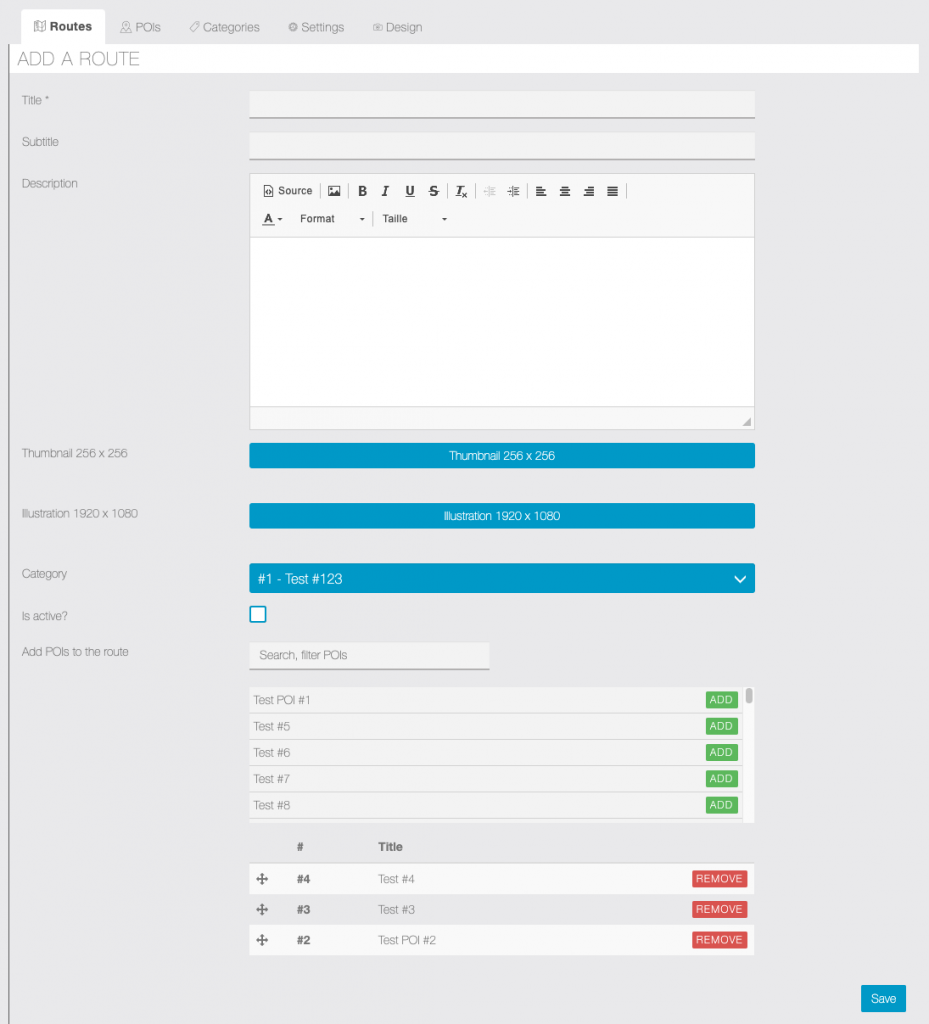Apply strikethrough text formatting
Viewport: 929px width, 1024px height.
(433, 191)
